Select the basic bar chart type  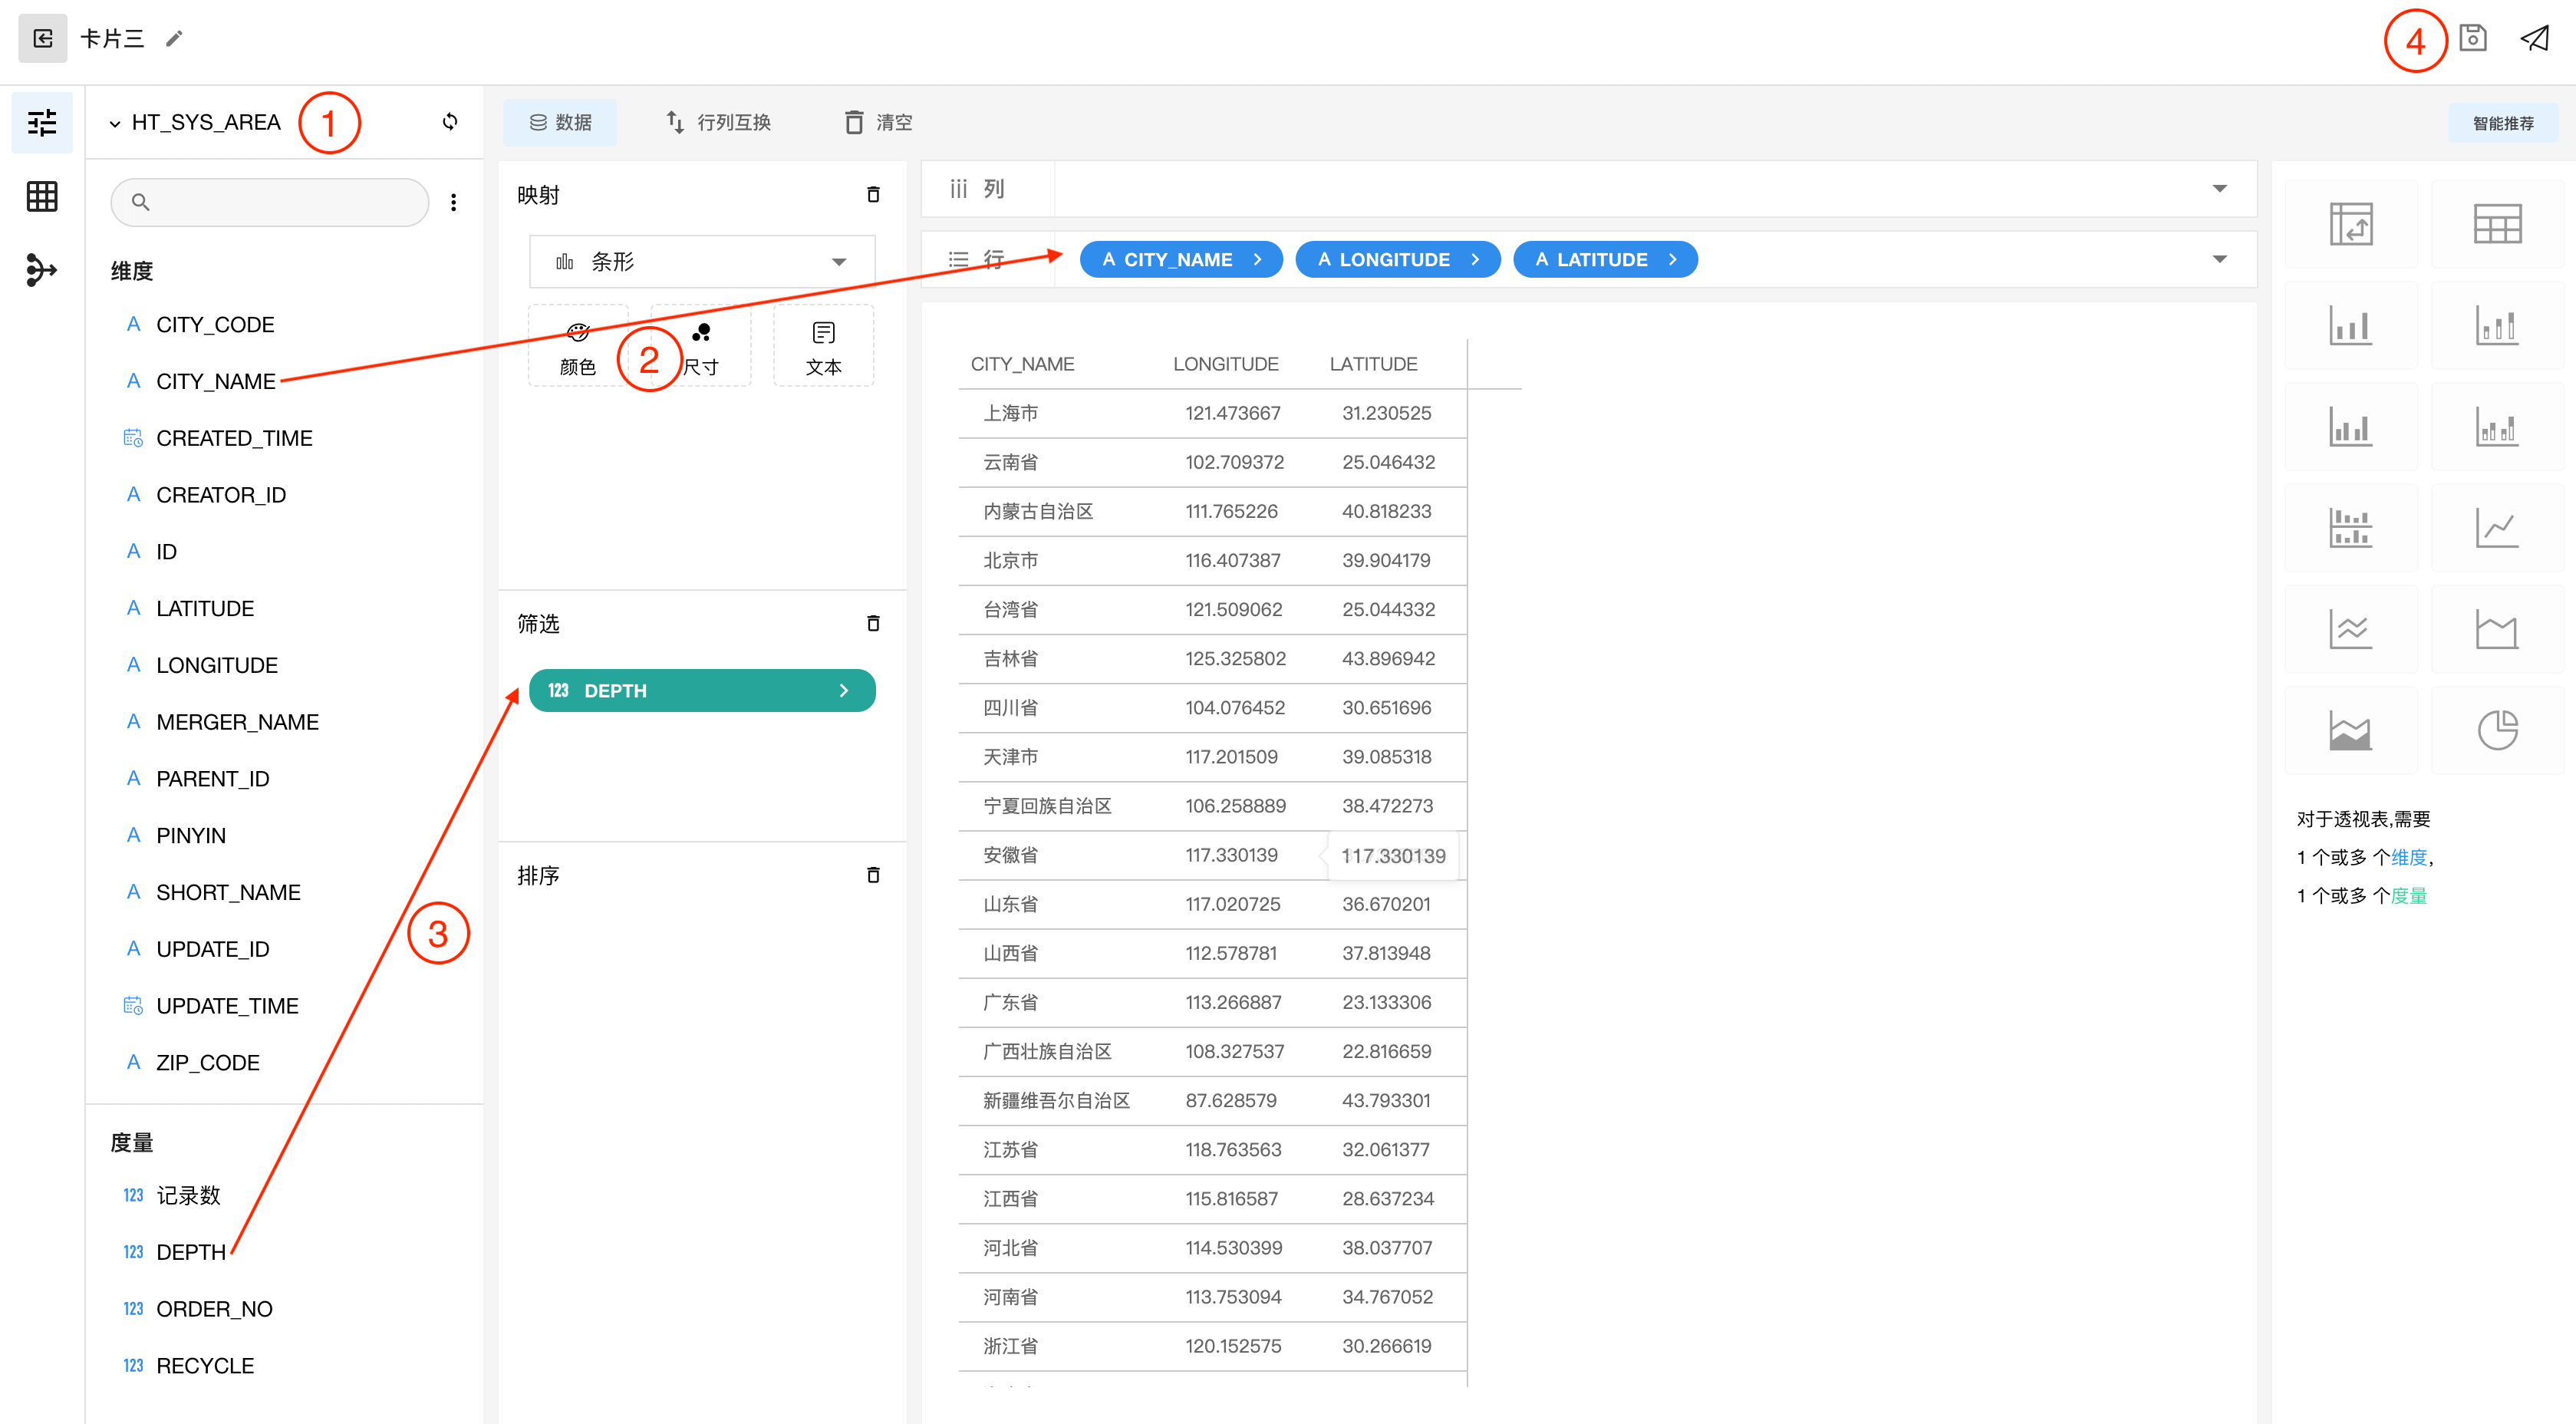[2351, 326]
